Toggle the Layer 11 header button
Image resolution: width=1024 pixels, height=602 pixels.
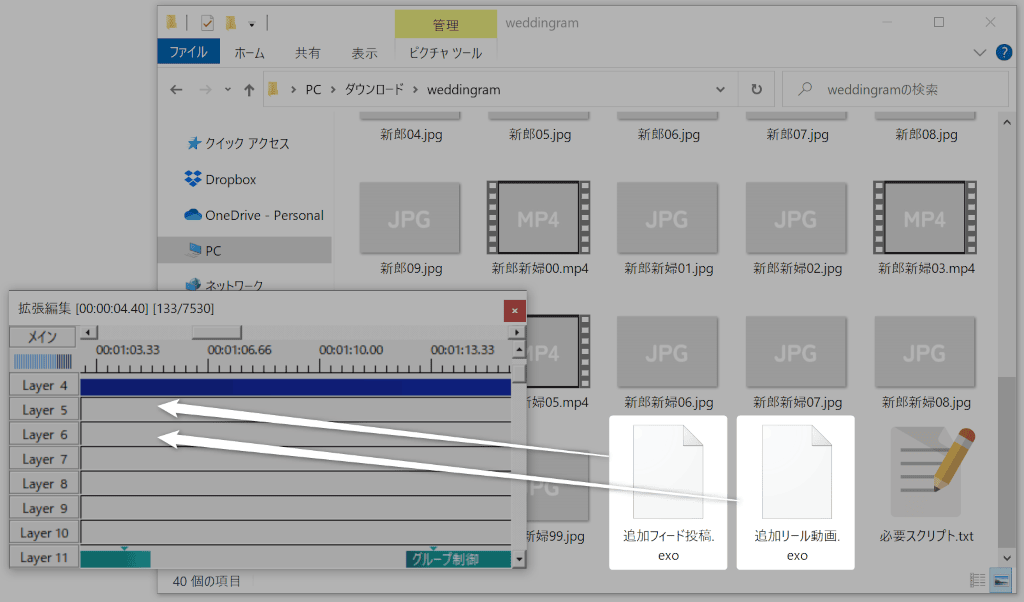[x=44, y=558]
